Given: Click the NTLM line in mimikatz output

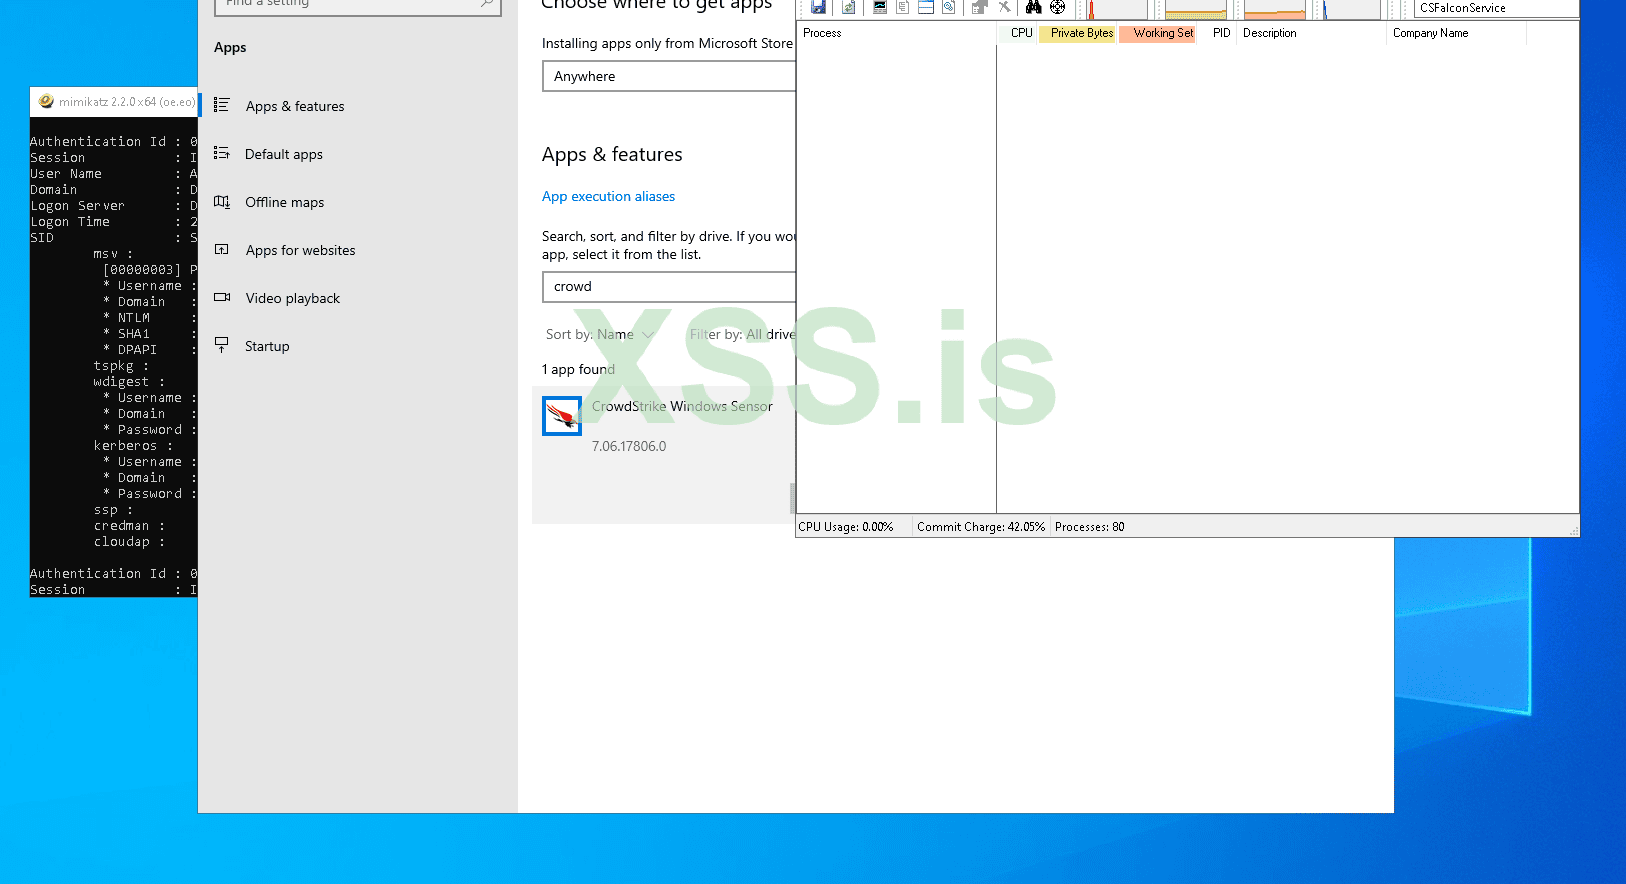Looking at the screenshot, I should (149, 318).
